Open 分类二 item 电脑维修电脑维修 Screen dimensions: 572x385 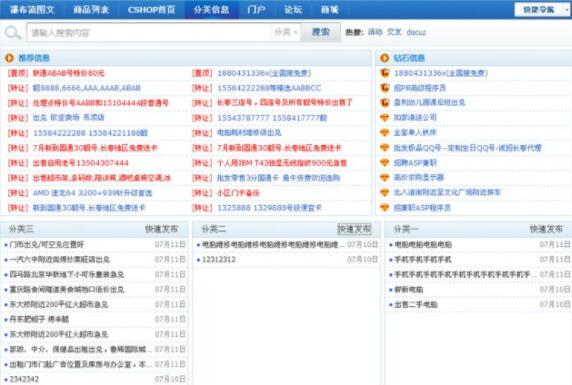point(273,245)
